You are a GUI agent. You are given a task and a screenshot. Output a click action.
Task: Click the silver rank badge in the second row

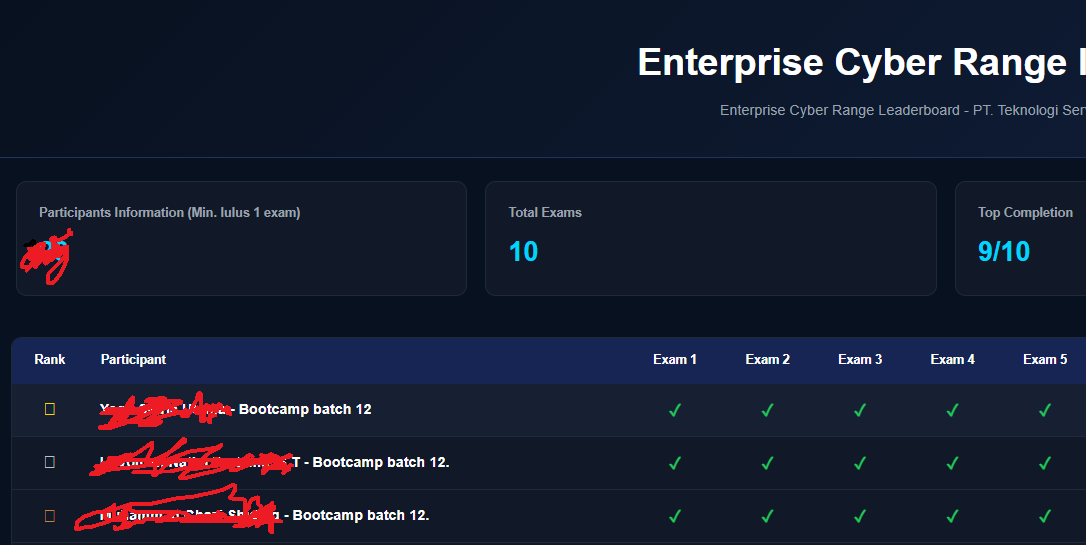click(x=50, y=462)
